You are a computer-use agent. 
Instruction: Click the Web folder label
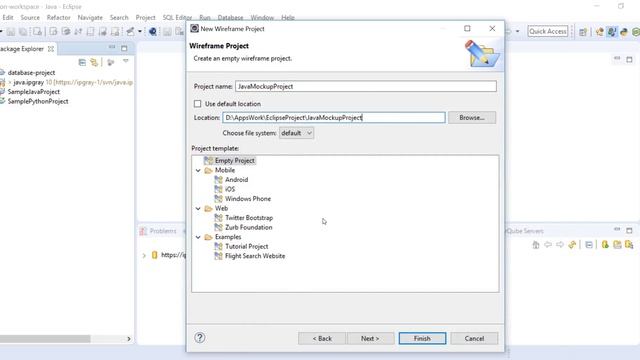pos(221,209)
